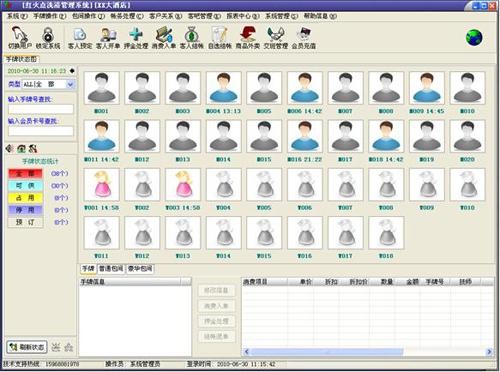The height and width of the screenshot is (372, 500).
Task: Select female hand tag W002
Action: [x=142, y=184]
